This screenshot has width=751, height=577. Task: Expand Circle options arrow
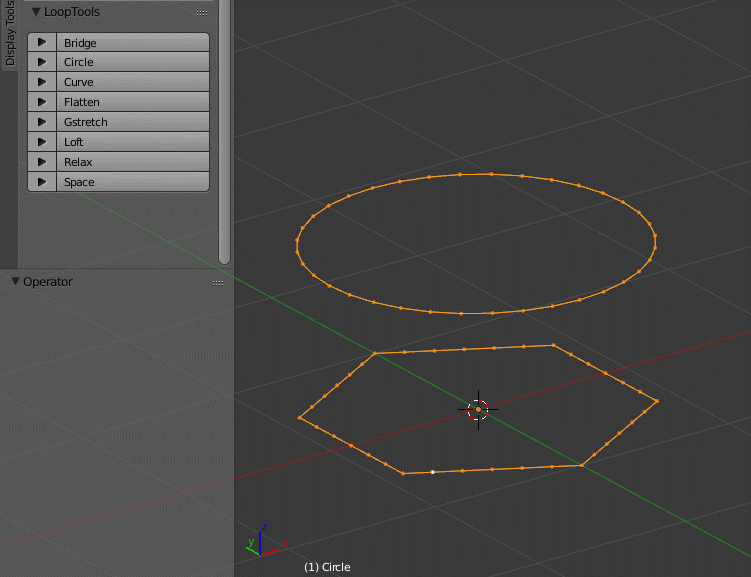coord(42,62)
